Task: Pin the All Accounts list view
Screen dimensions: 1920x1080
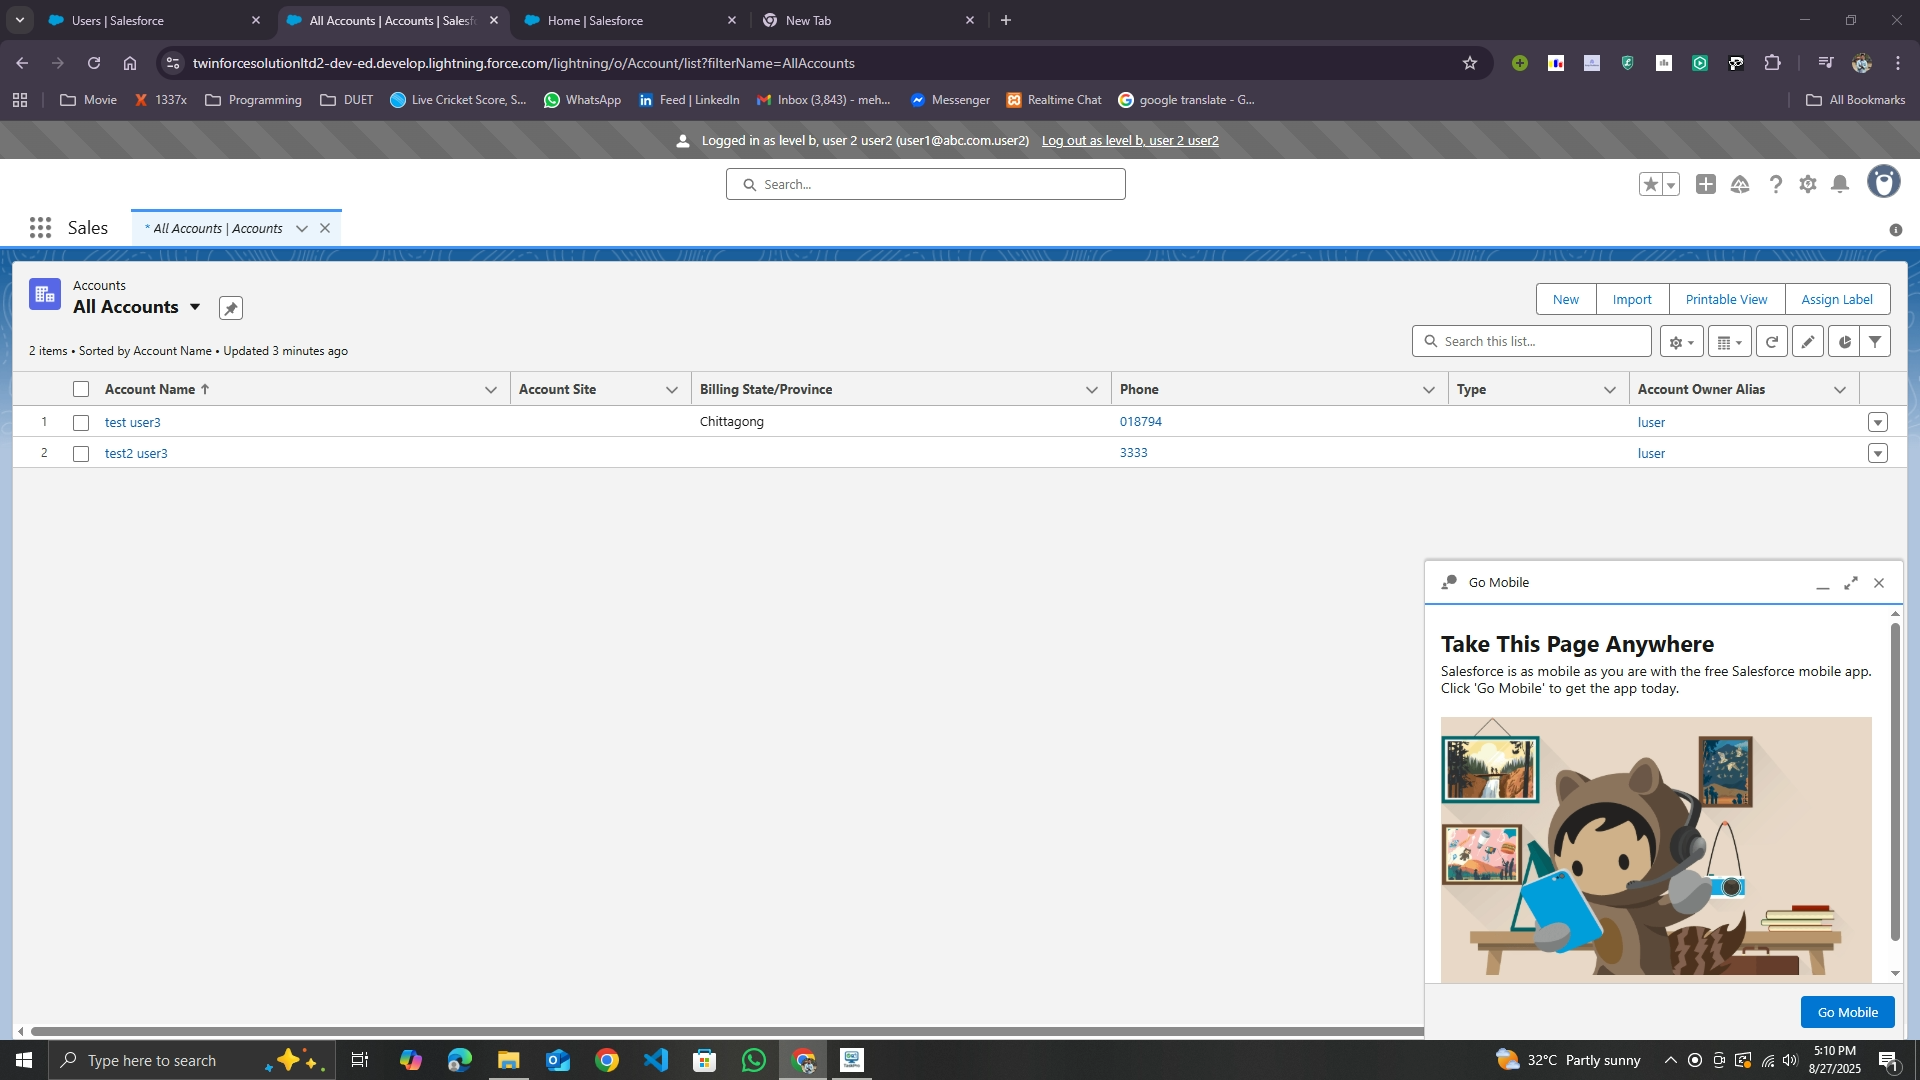Action: pyautogui.click(x=231, y=308)
